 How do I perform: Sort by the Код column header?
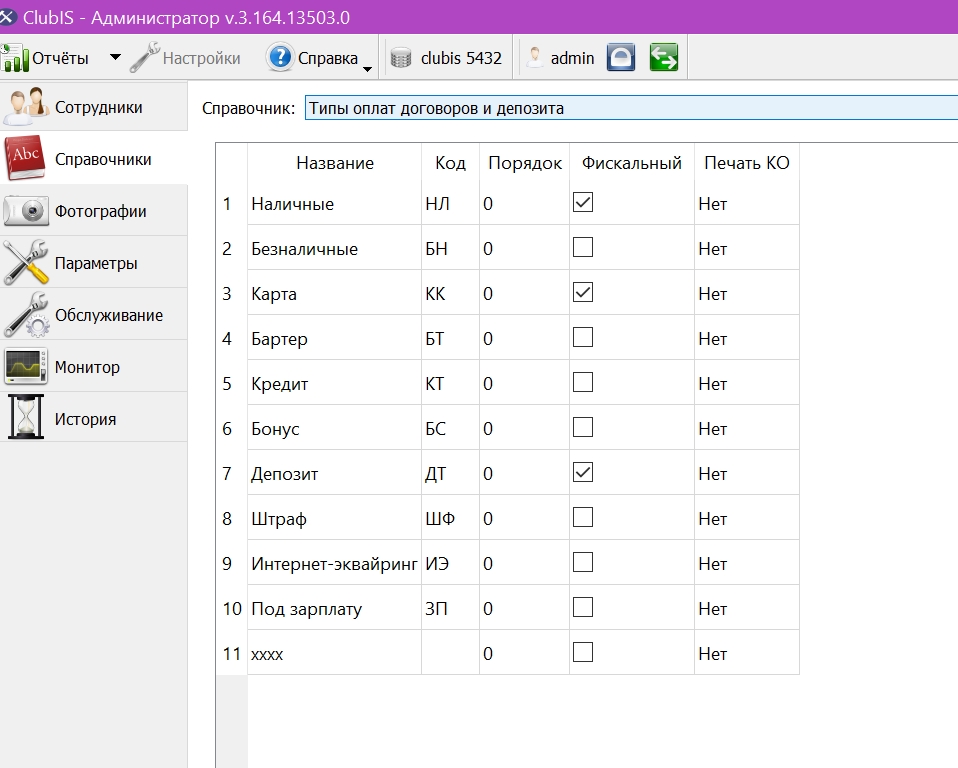(450, 163)
